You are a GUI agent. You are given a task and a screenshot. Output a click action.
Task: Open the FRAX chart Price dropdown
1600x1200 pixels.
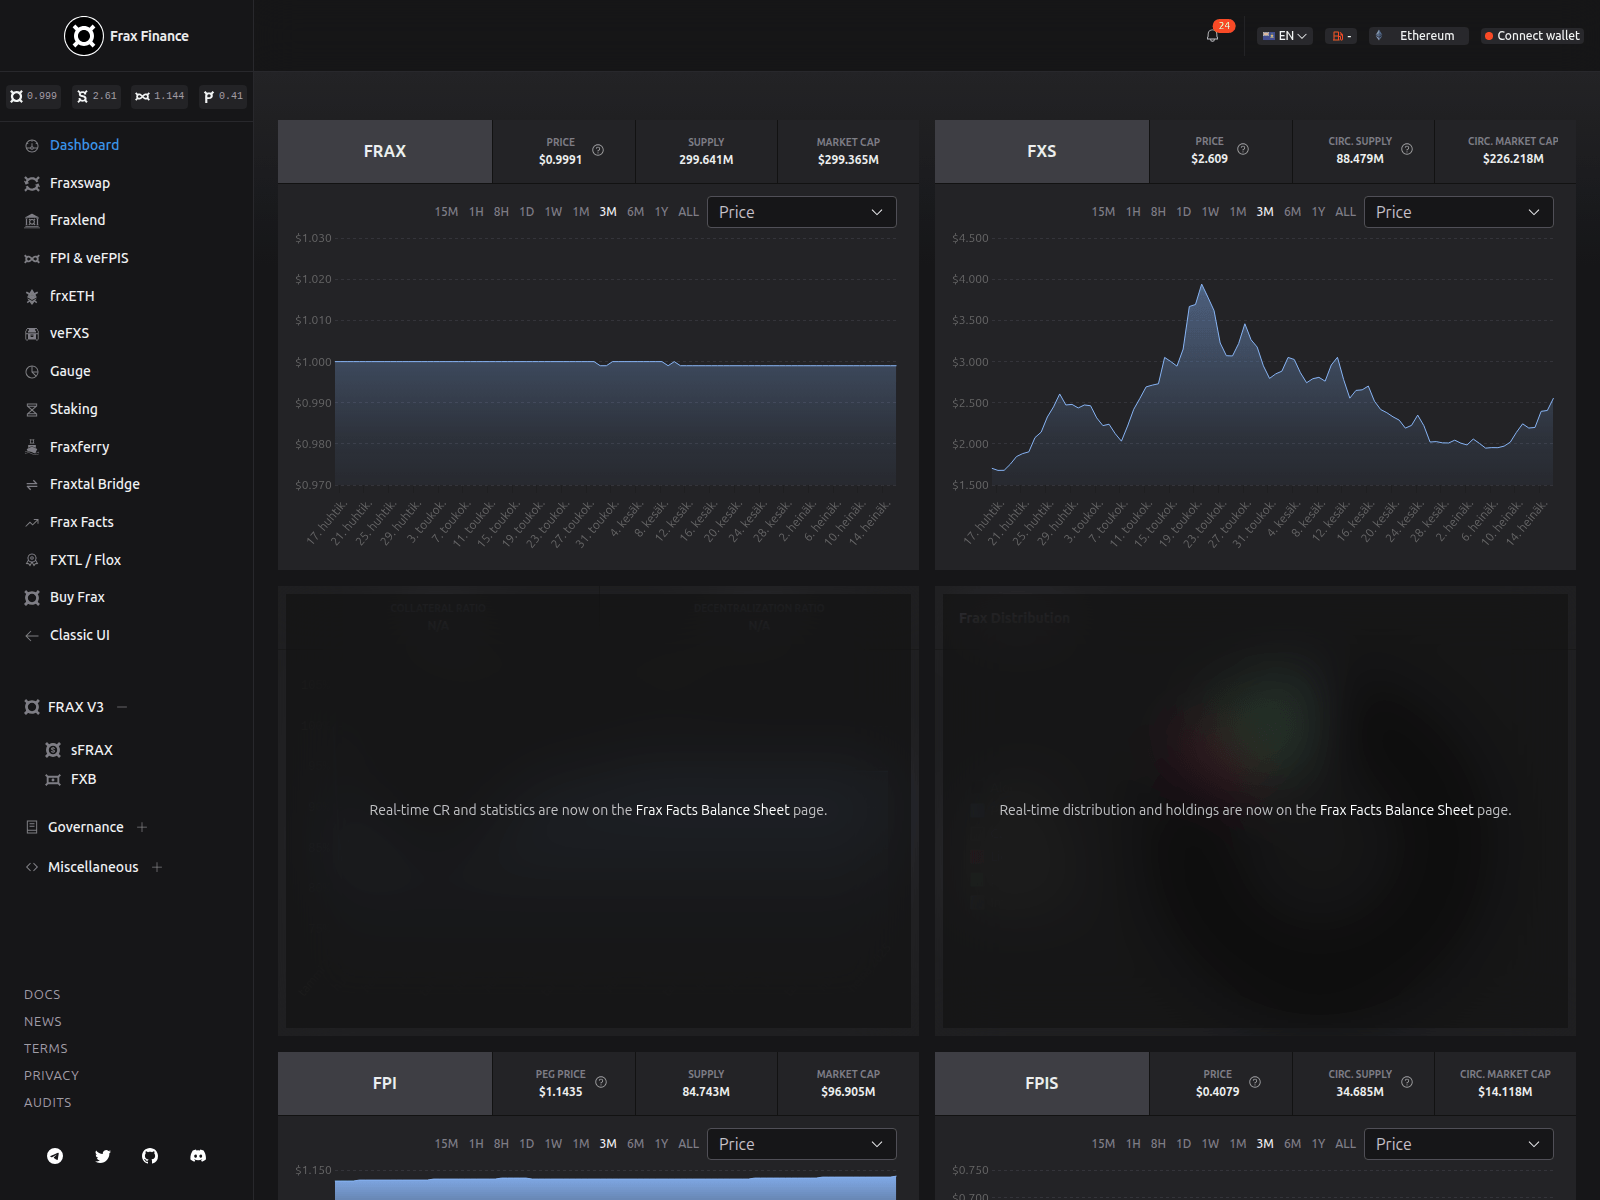coord(802,212)
